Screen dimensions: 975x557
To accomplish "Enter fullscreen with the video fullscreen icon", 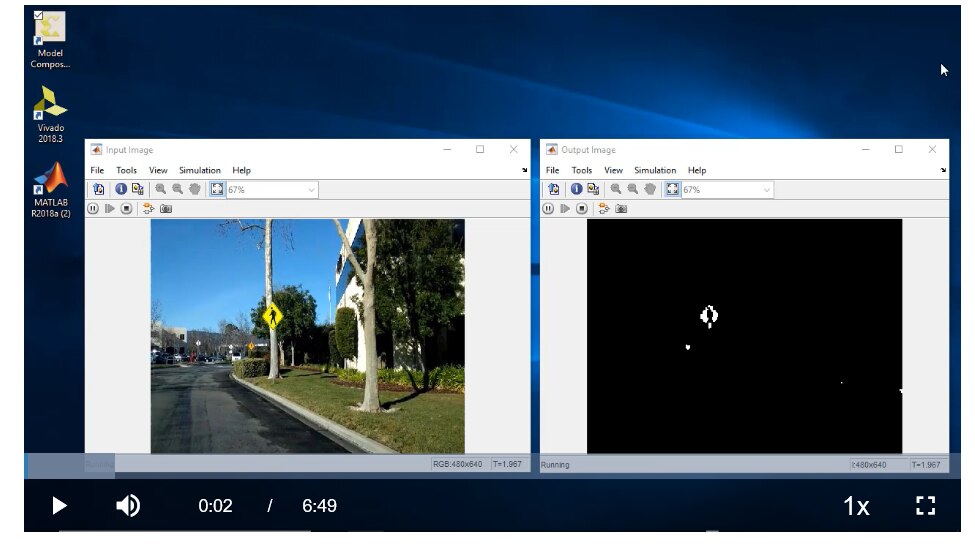I will point(925,505).
